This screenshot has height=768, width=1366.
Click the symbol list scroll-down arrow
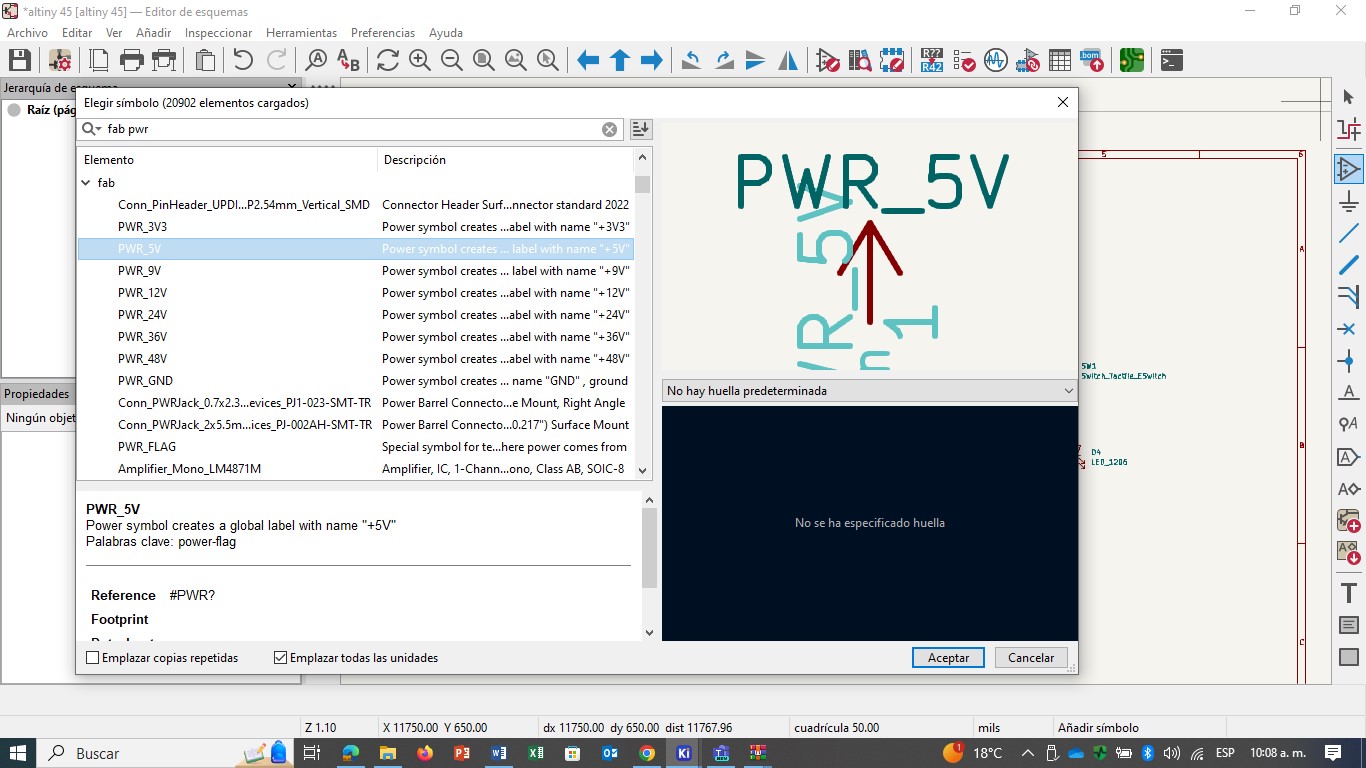(642, 470)
